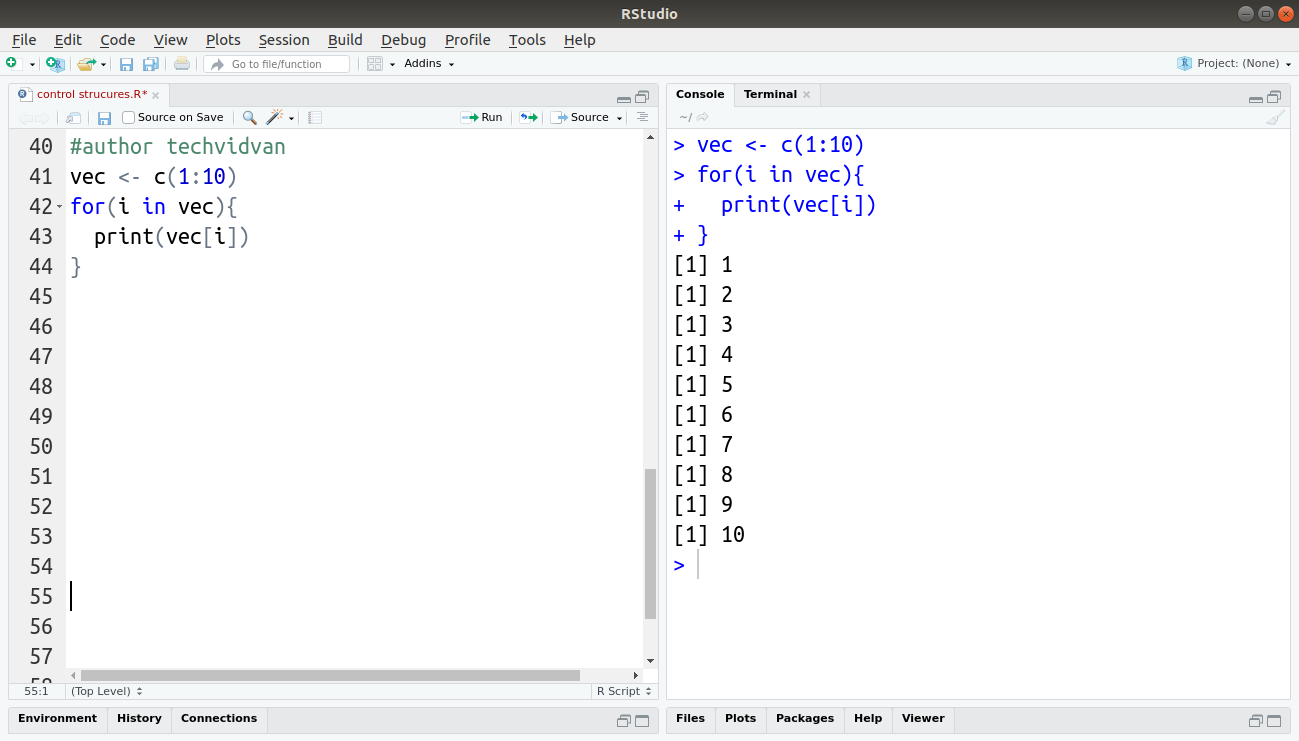Open the Session menu
The height and width of the screenshot is (741, 1299).
pos(284,40)
